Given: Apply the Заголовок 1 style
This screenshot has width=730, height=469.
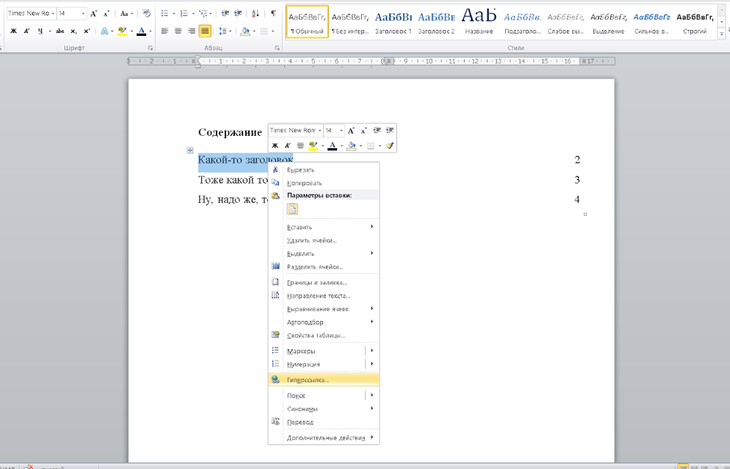Looking at the screenshot, I should 393,22.
